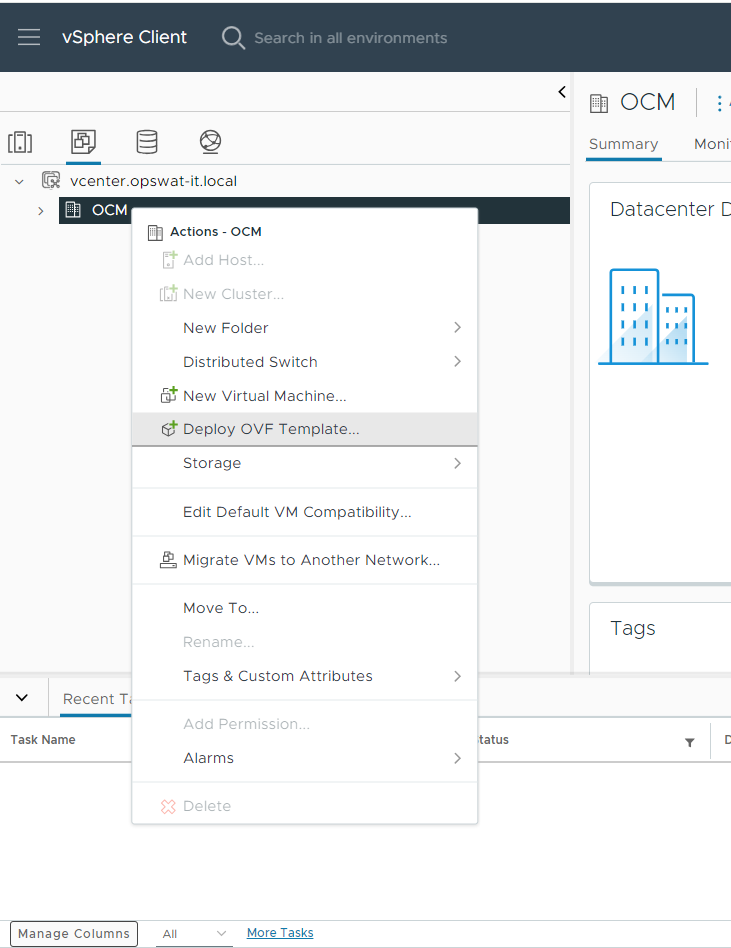Image resolution: width=731 pixels, height=948 pixels.
Task: Select Migrate VMs to Another Network...
Action: [305, 560]
